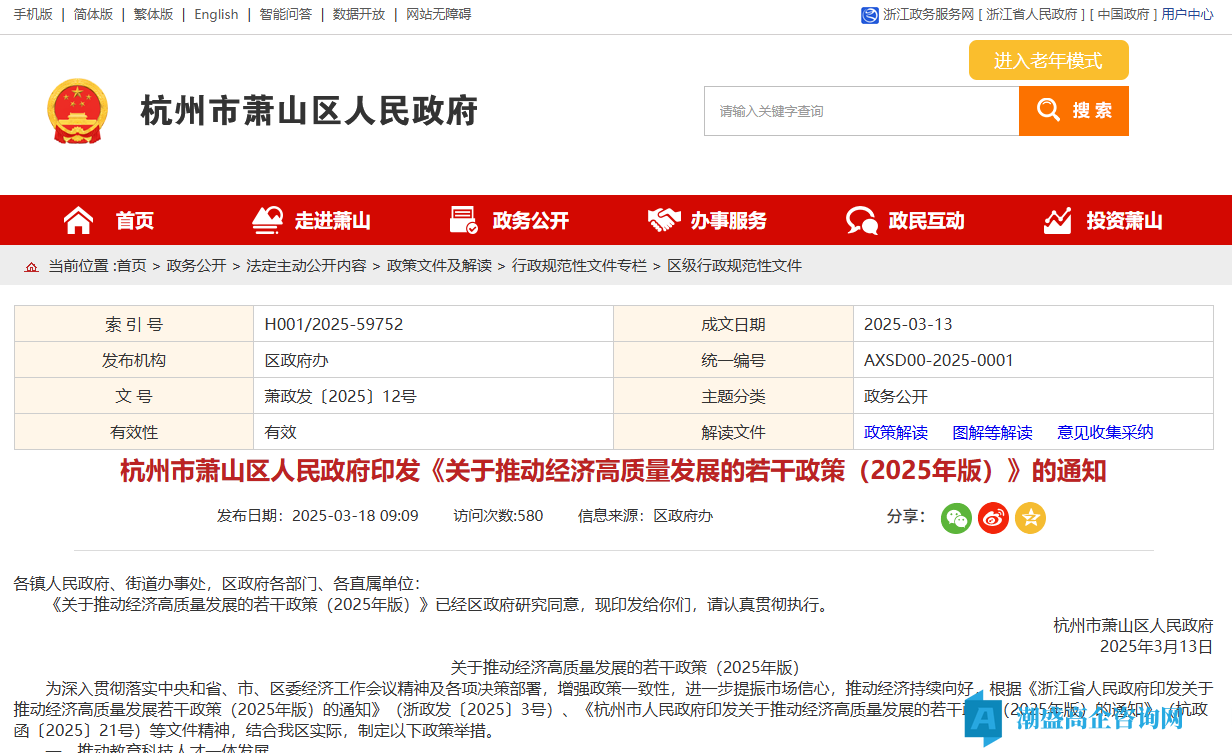Open the 政务公开 navigation menu

[530, 221]
